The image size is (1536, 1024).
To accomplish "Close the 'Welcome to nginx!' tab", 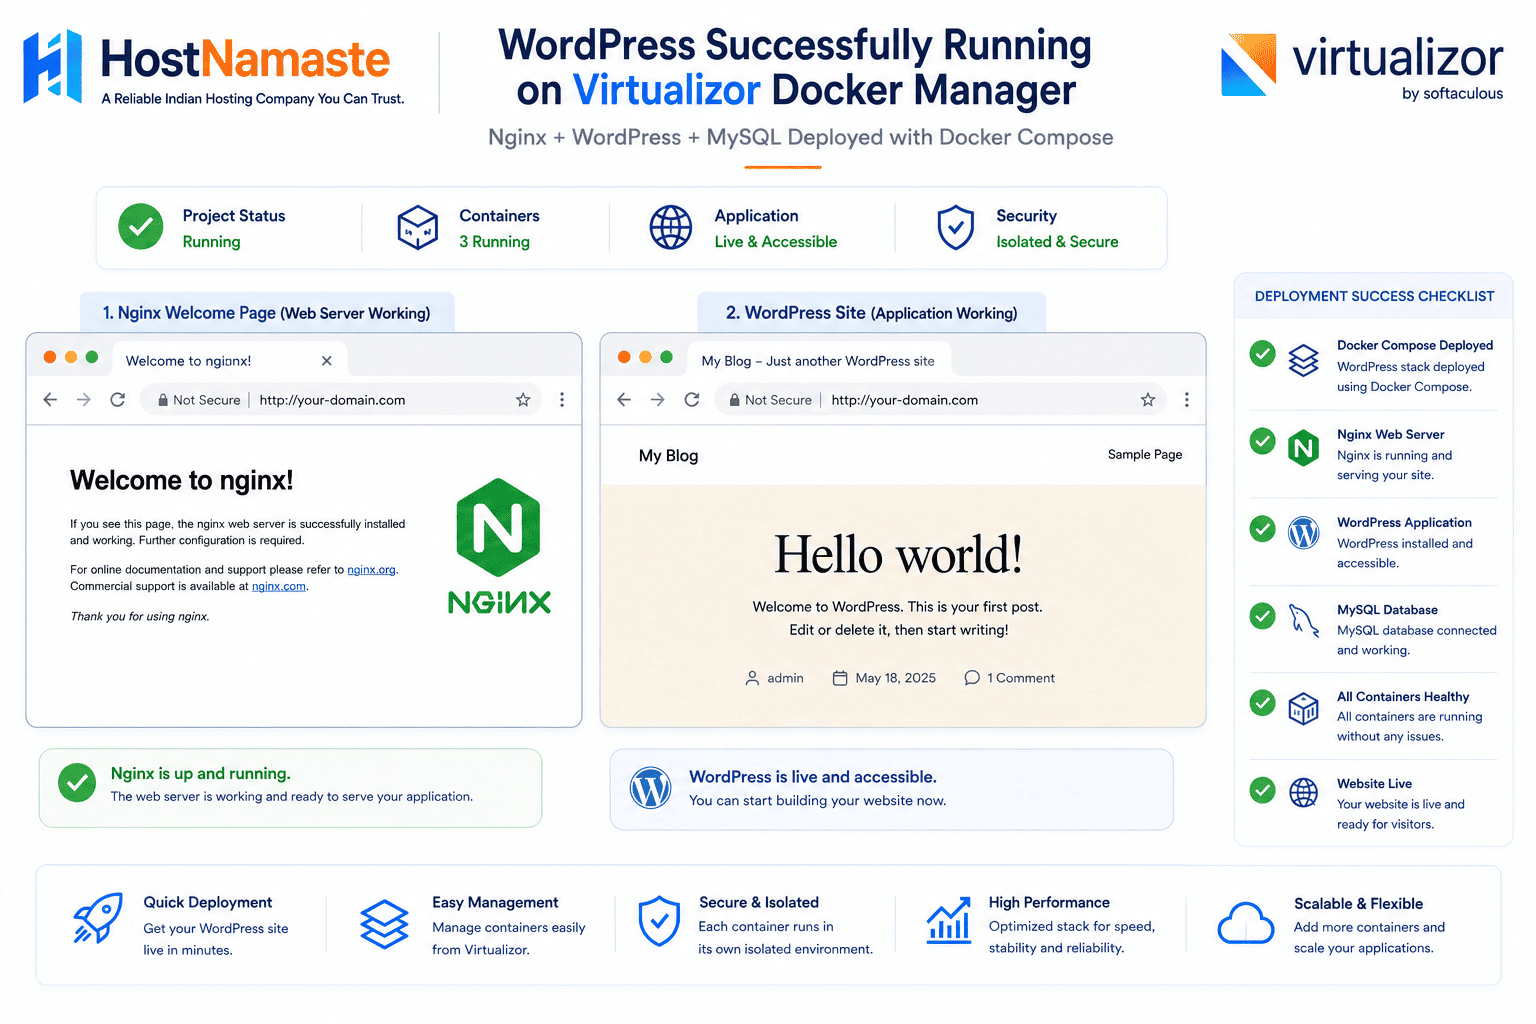I will point(327,361).
